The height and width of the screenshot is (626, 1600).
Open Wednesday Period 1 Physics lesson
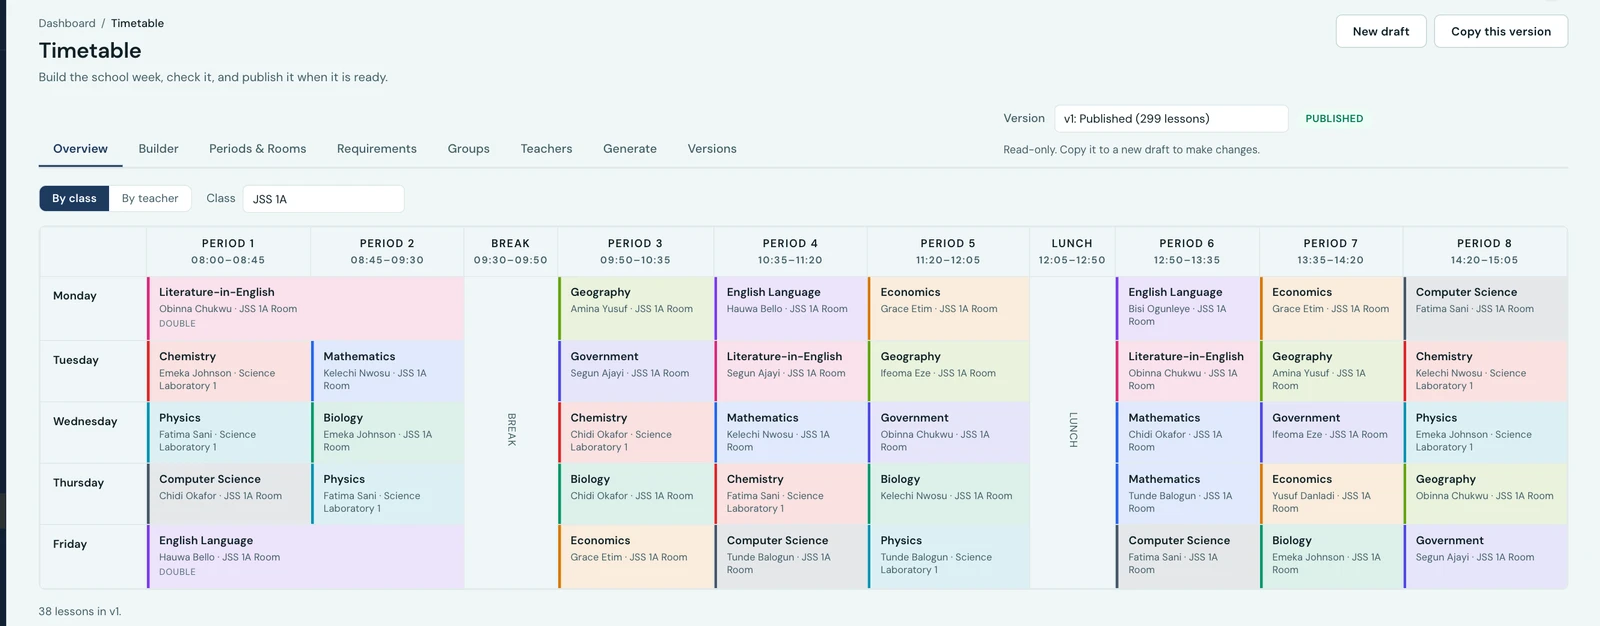coord(229,432)
